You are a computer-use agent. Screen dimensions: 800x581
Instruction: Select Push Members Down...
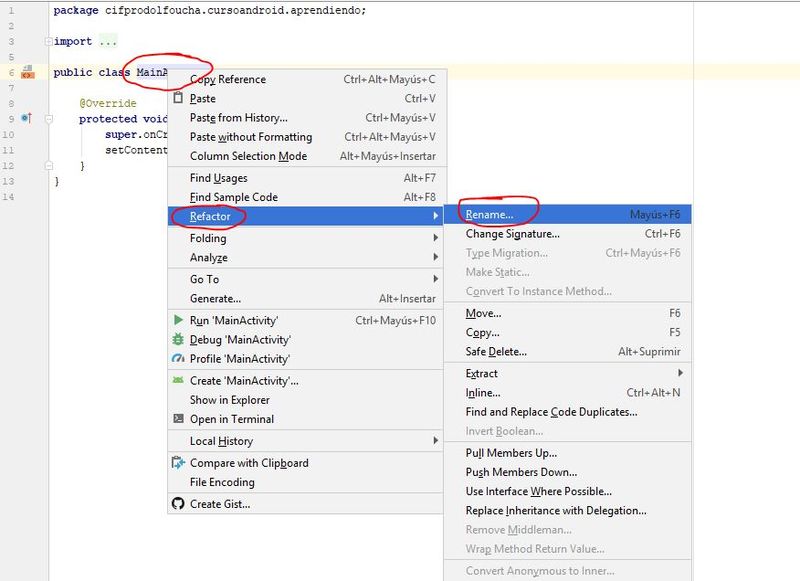tap(568, 472)
